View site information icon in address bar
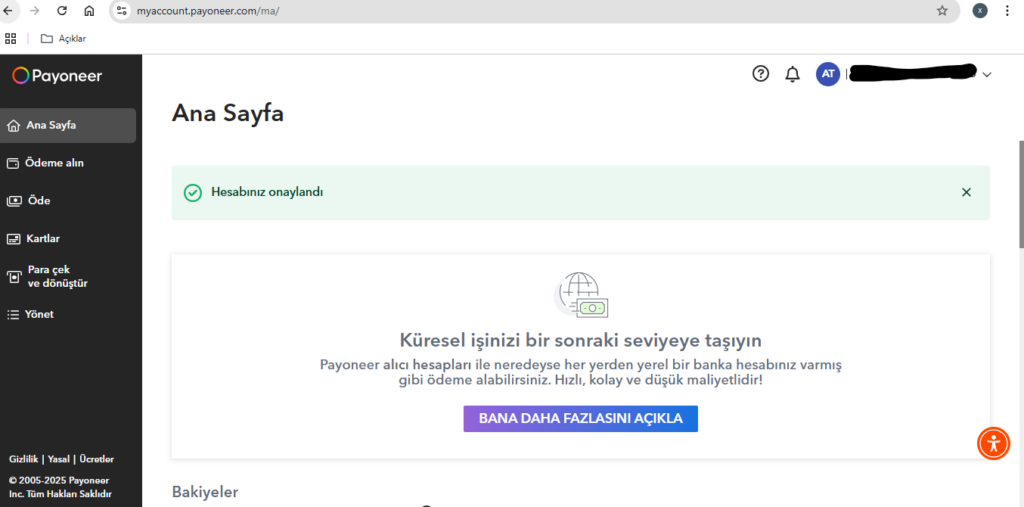This screenshot has width=1024, height=507. (121, 10)
